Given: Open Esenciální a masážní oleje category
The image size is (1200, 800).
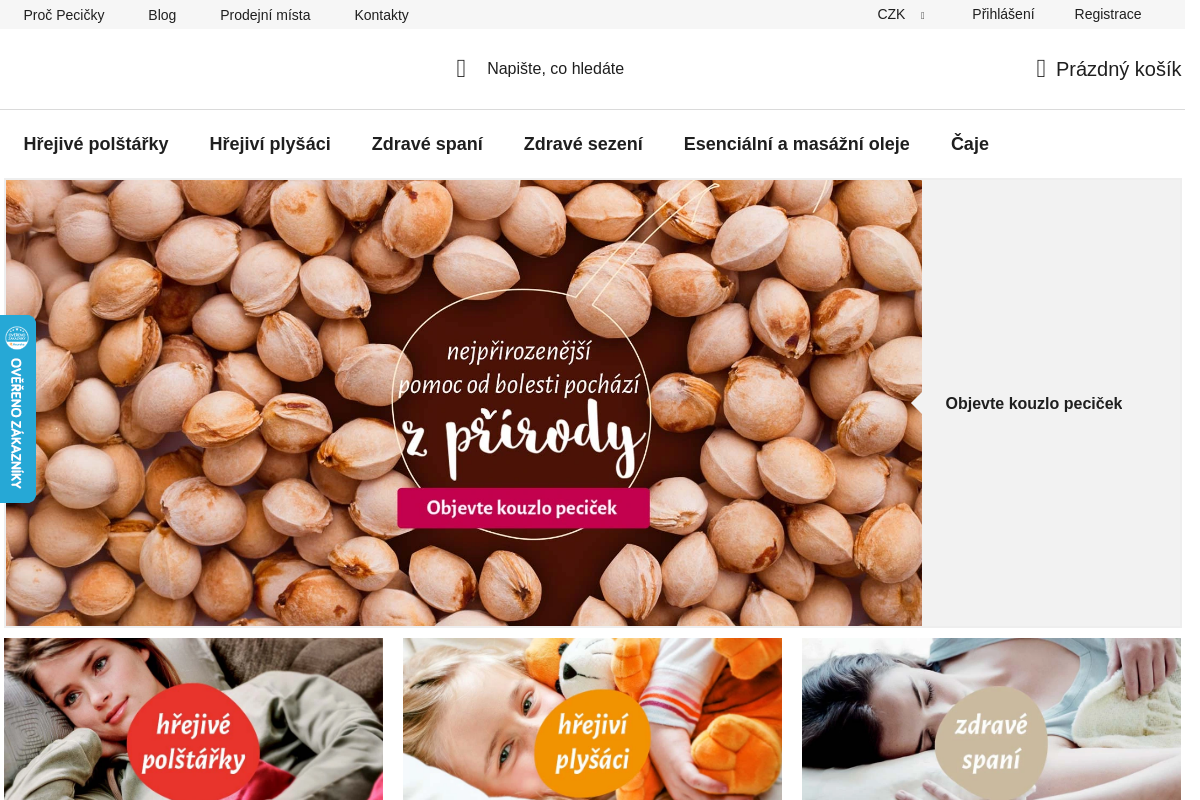Looking at the screenshot, I should click(797, 144).
